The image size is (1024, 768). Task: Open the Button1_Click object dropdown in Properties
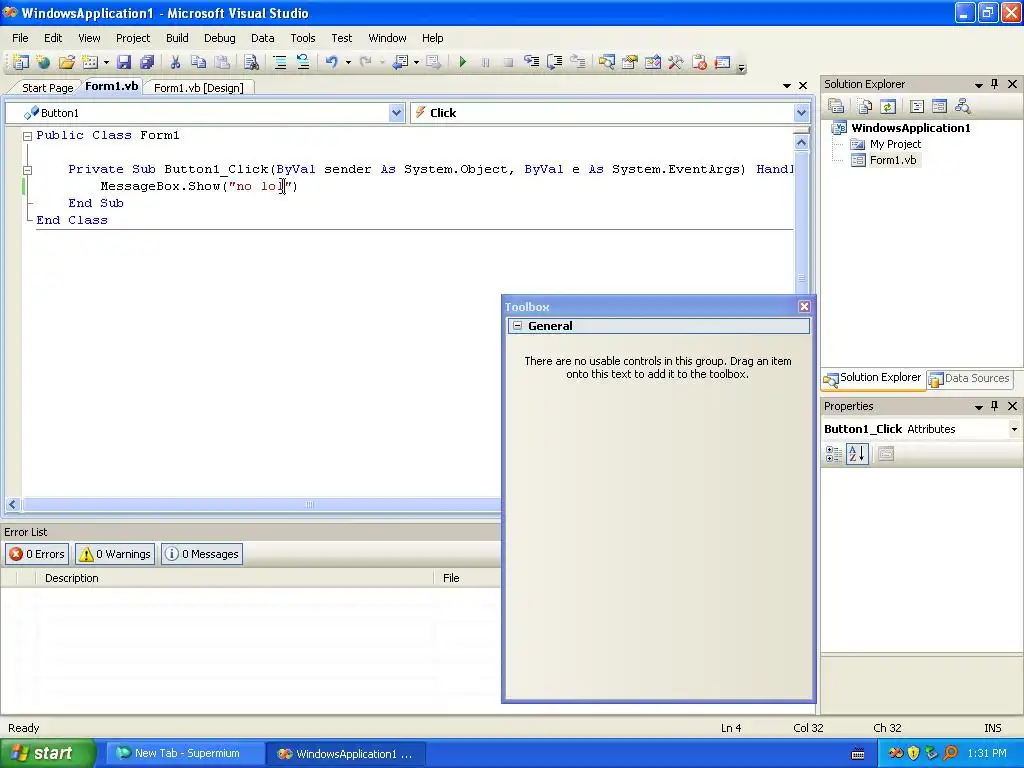tap(1014, 430)
